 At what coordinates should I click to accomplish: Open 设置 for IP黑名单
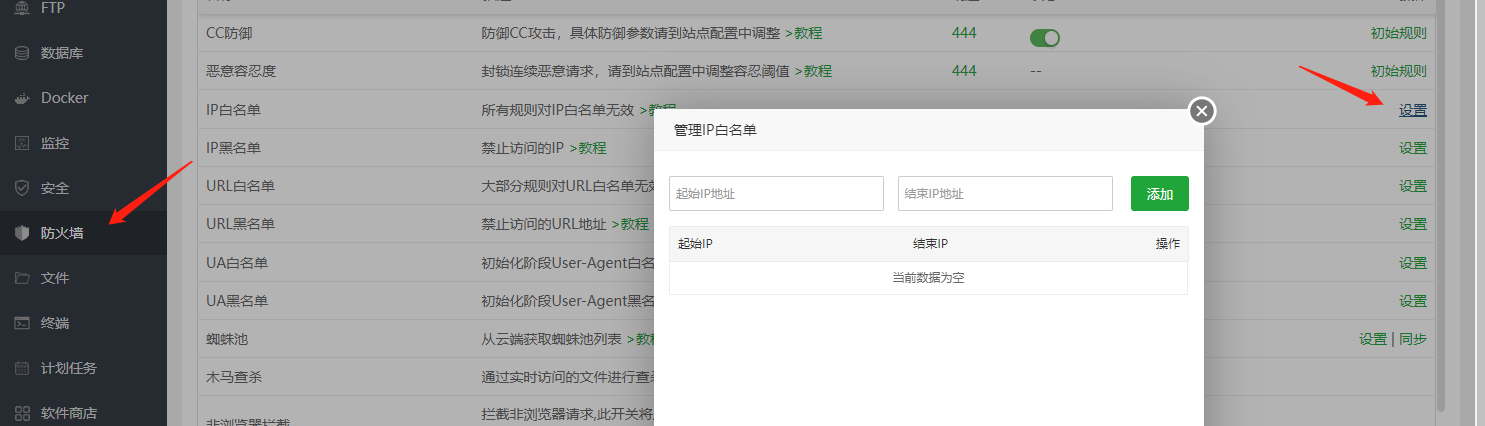tap(1413, 148)
